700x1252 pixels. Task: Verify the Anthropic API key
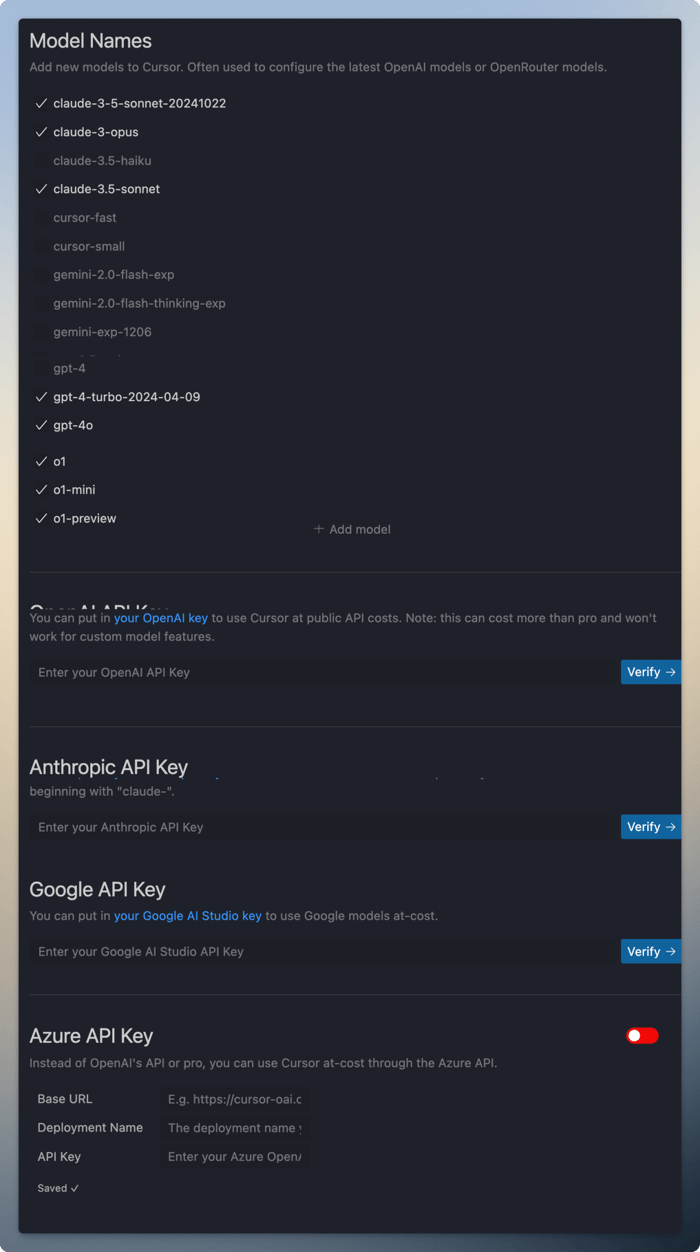pyautogui.click(x=651, y=827)
